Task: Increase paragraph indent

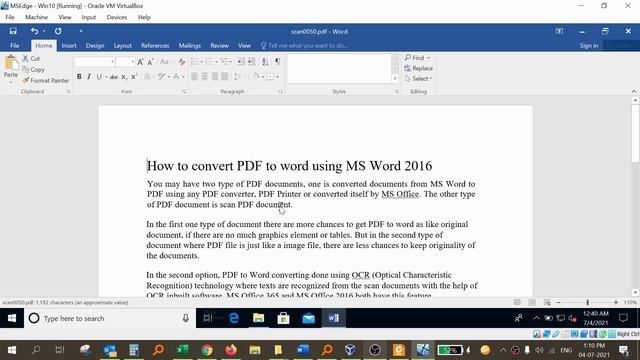Action: pyautogui.click(x=251, y=62)
